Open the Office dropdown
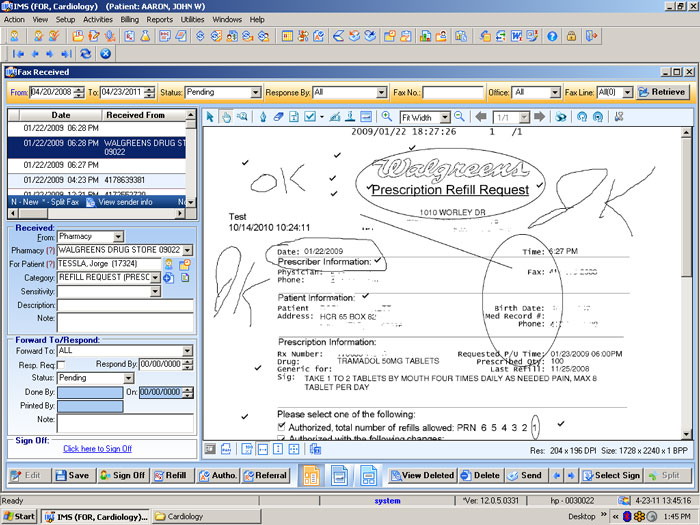The height and width of the screenshot is (525, 700). click(555, 92)
